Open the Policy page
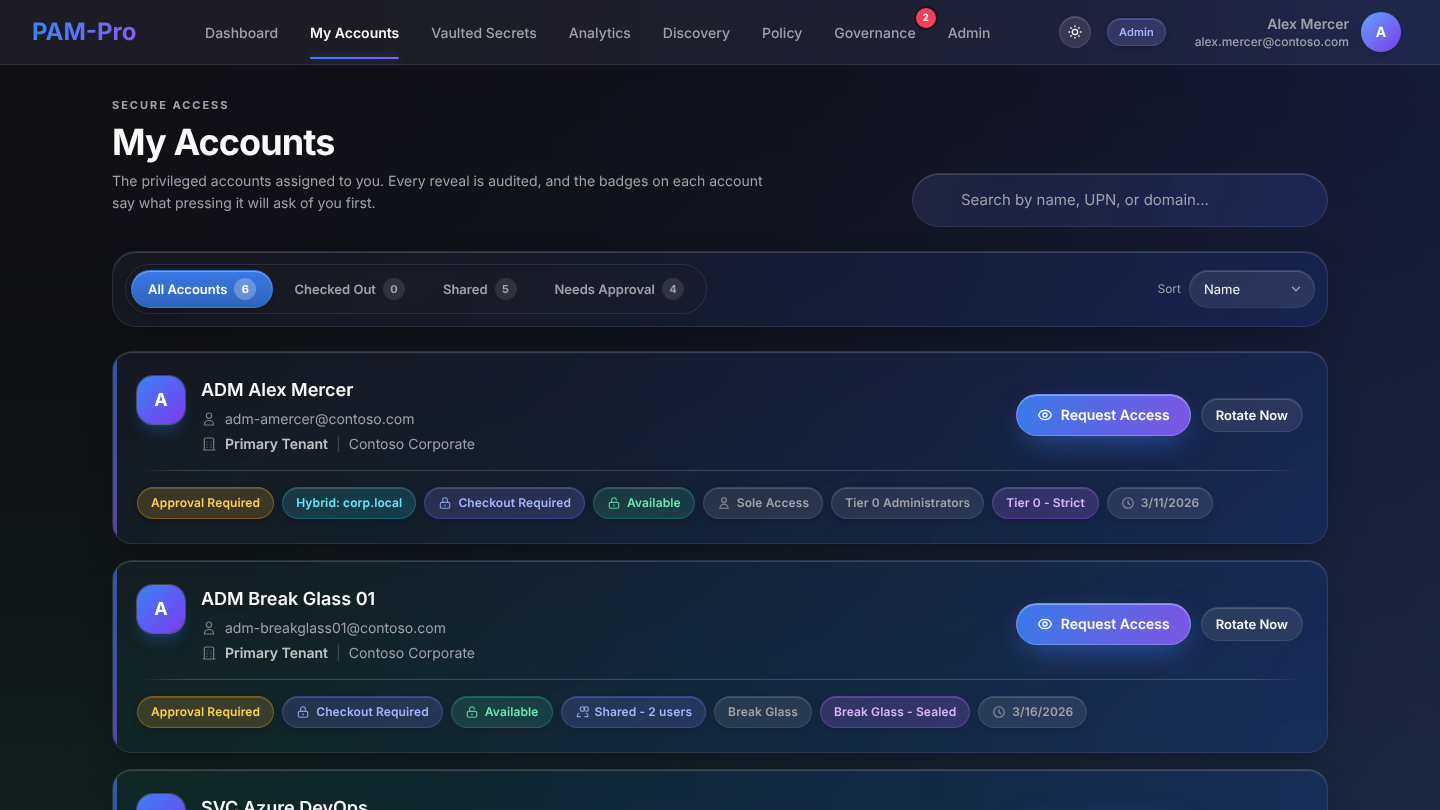This screenshot has height=810, width=1440. pyautogui.click(x=782, y=33)
